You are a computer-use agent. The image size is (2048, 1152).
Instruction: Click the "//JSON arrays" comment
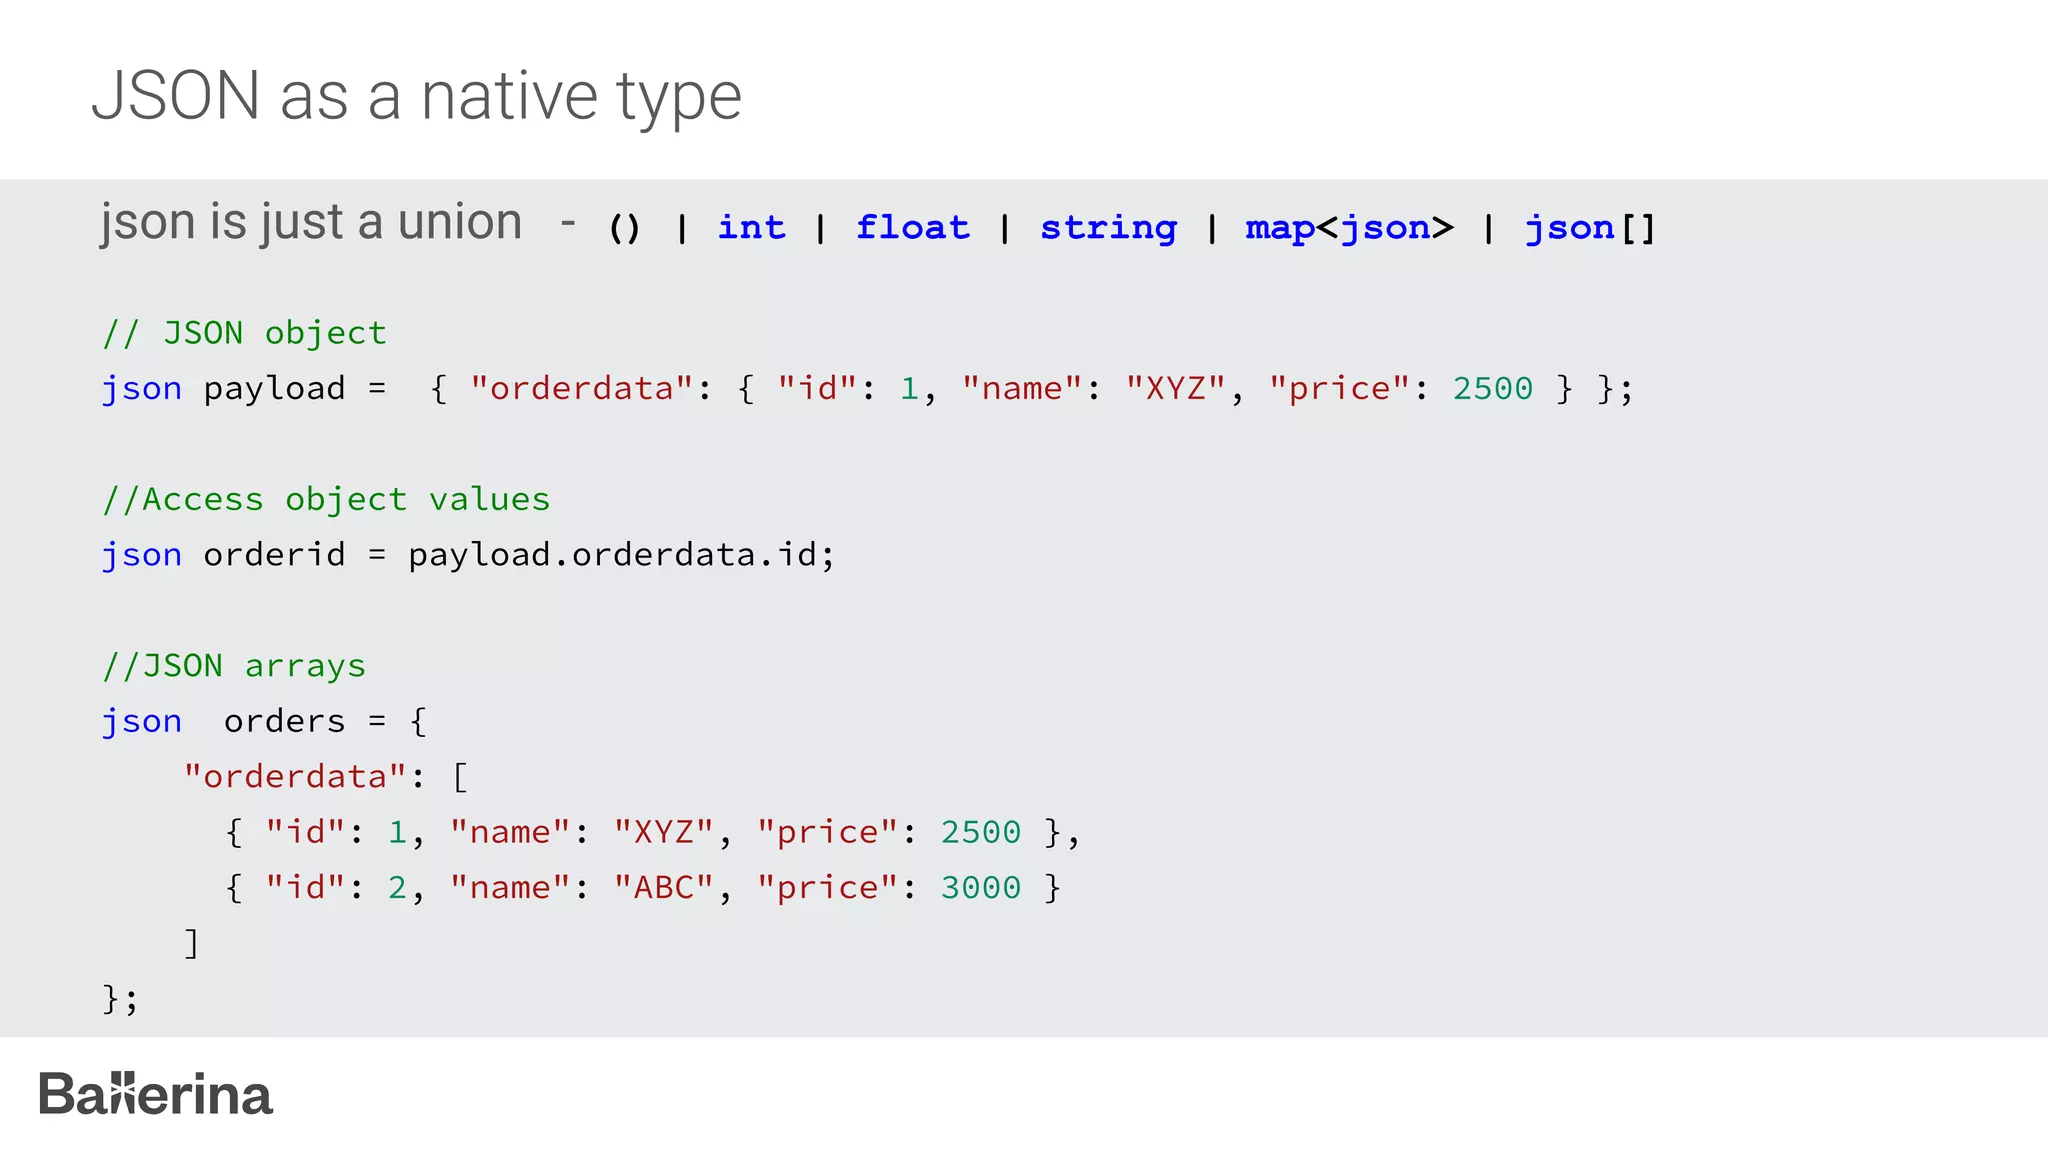click(x=234, y=666)
